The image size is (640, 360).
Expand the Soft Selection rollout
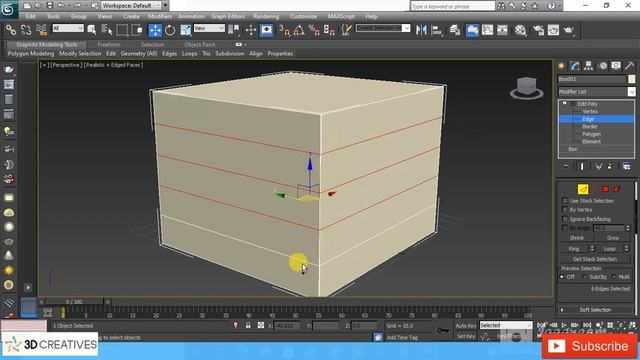(595, 310)
